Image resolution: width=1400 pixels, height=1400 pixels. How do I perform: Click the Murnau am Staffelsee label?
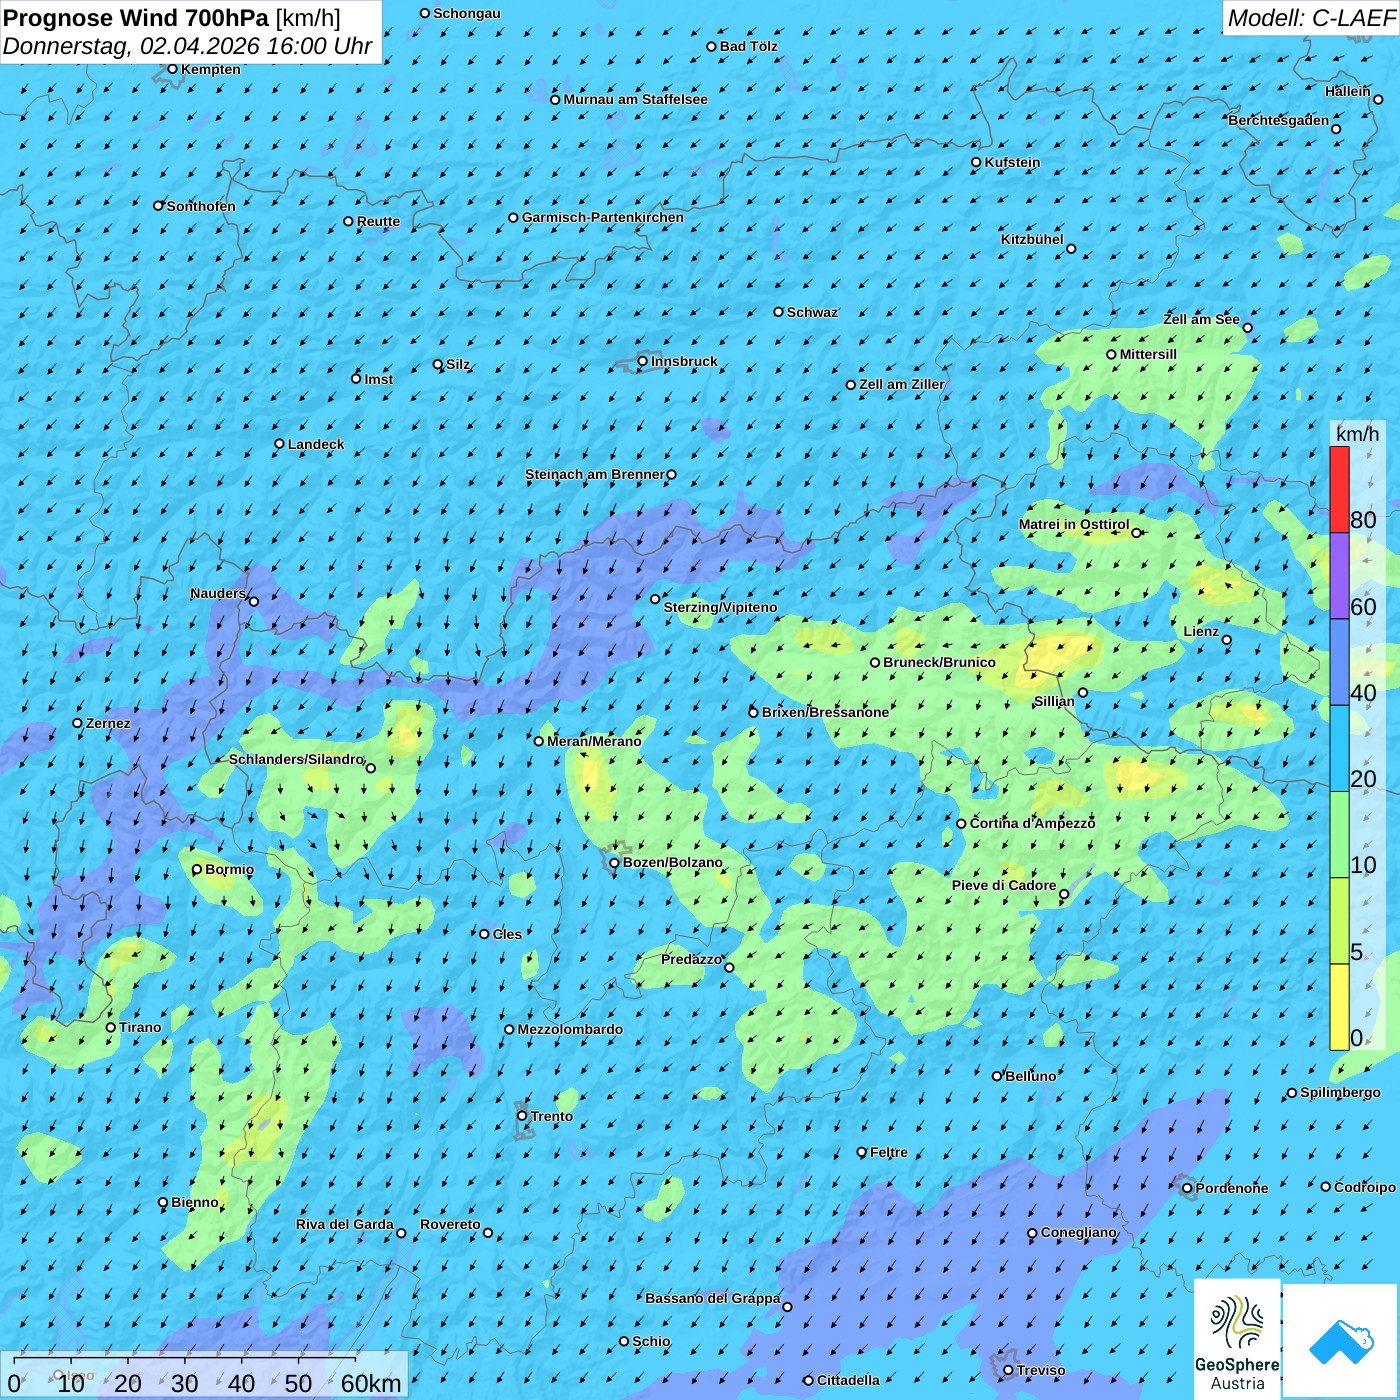[635, 99]
